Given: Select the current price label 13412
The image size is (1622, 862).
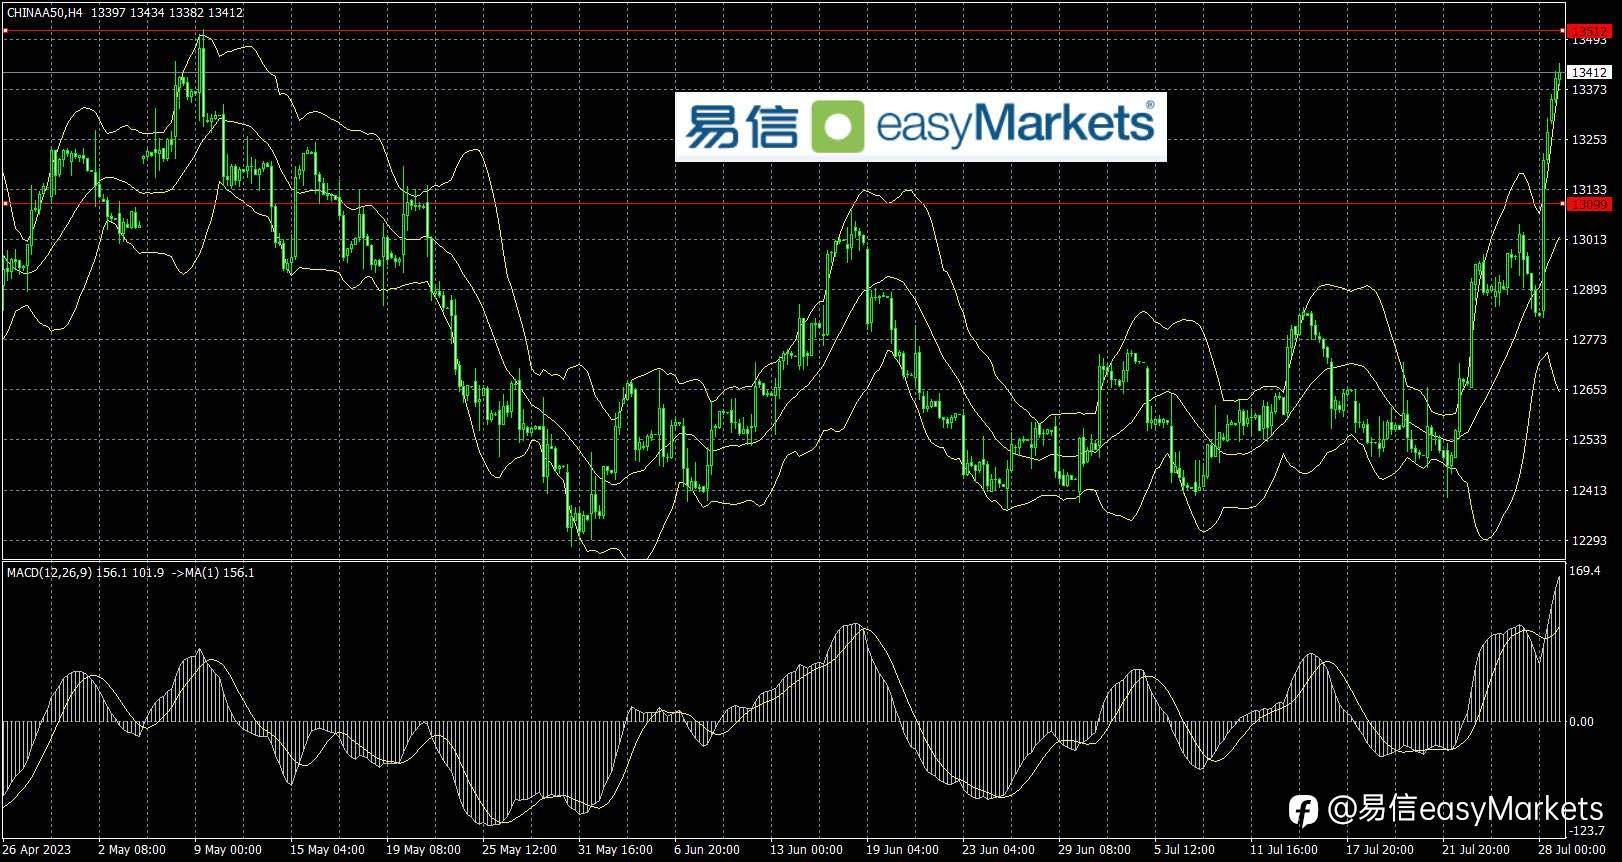Looking at the screenshot, I should [1589, 72].
